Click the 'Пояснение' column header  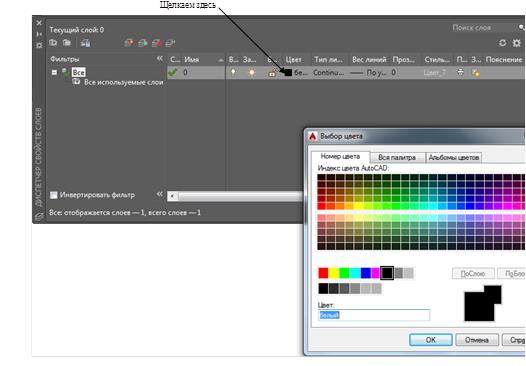(504, 60)
